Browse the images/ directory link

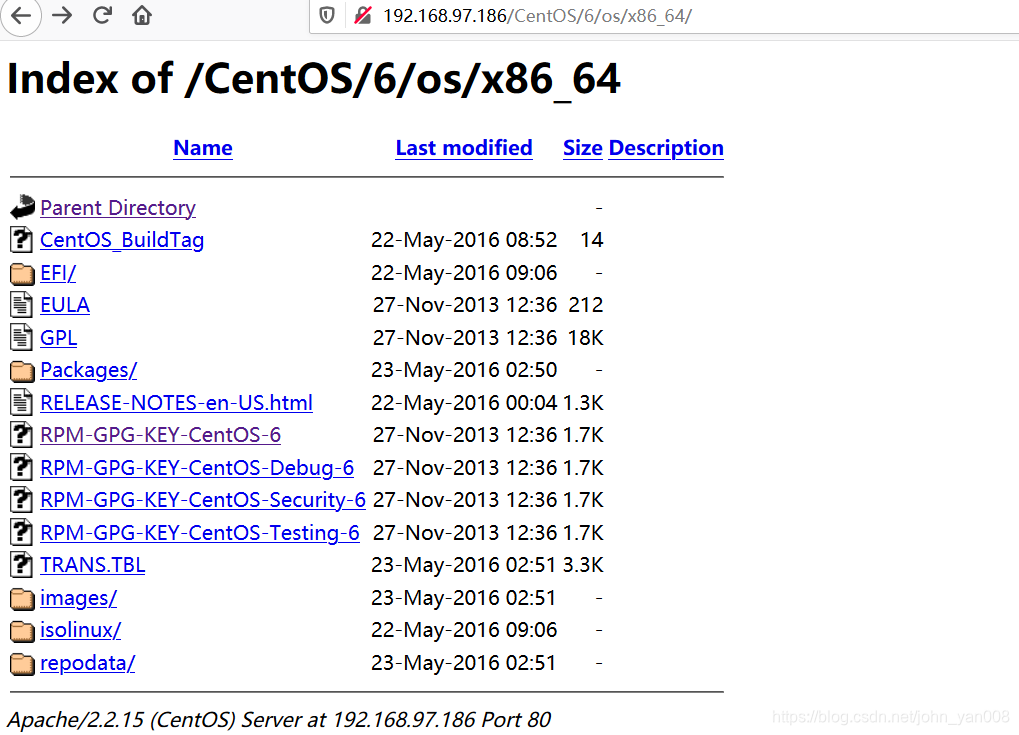pos(78,598)
